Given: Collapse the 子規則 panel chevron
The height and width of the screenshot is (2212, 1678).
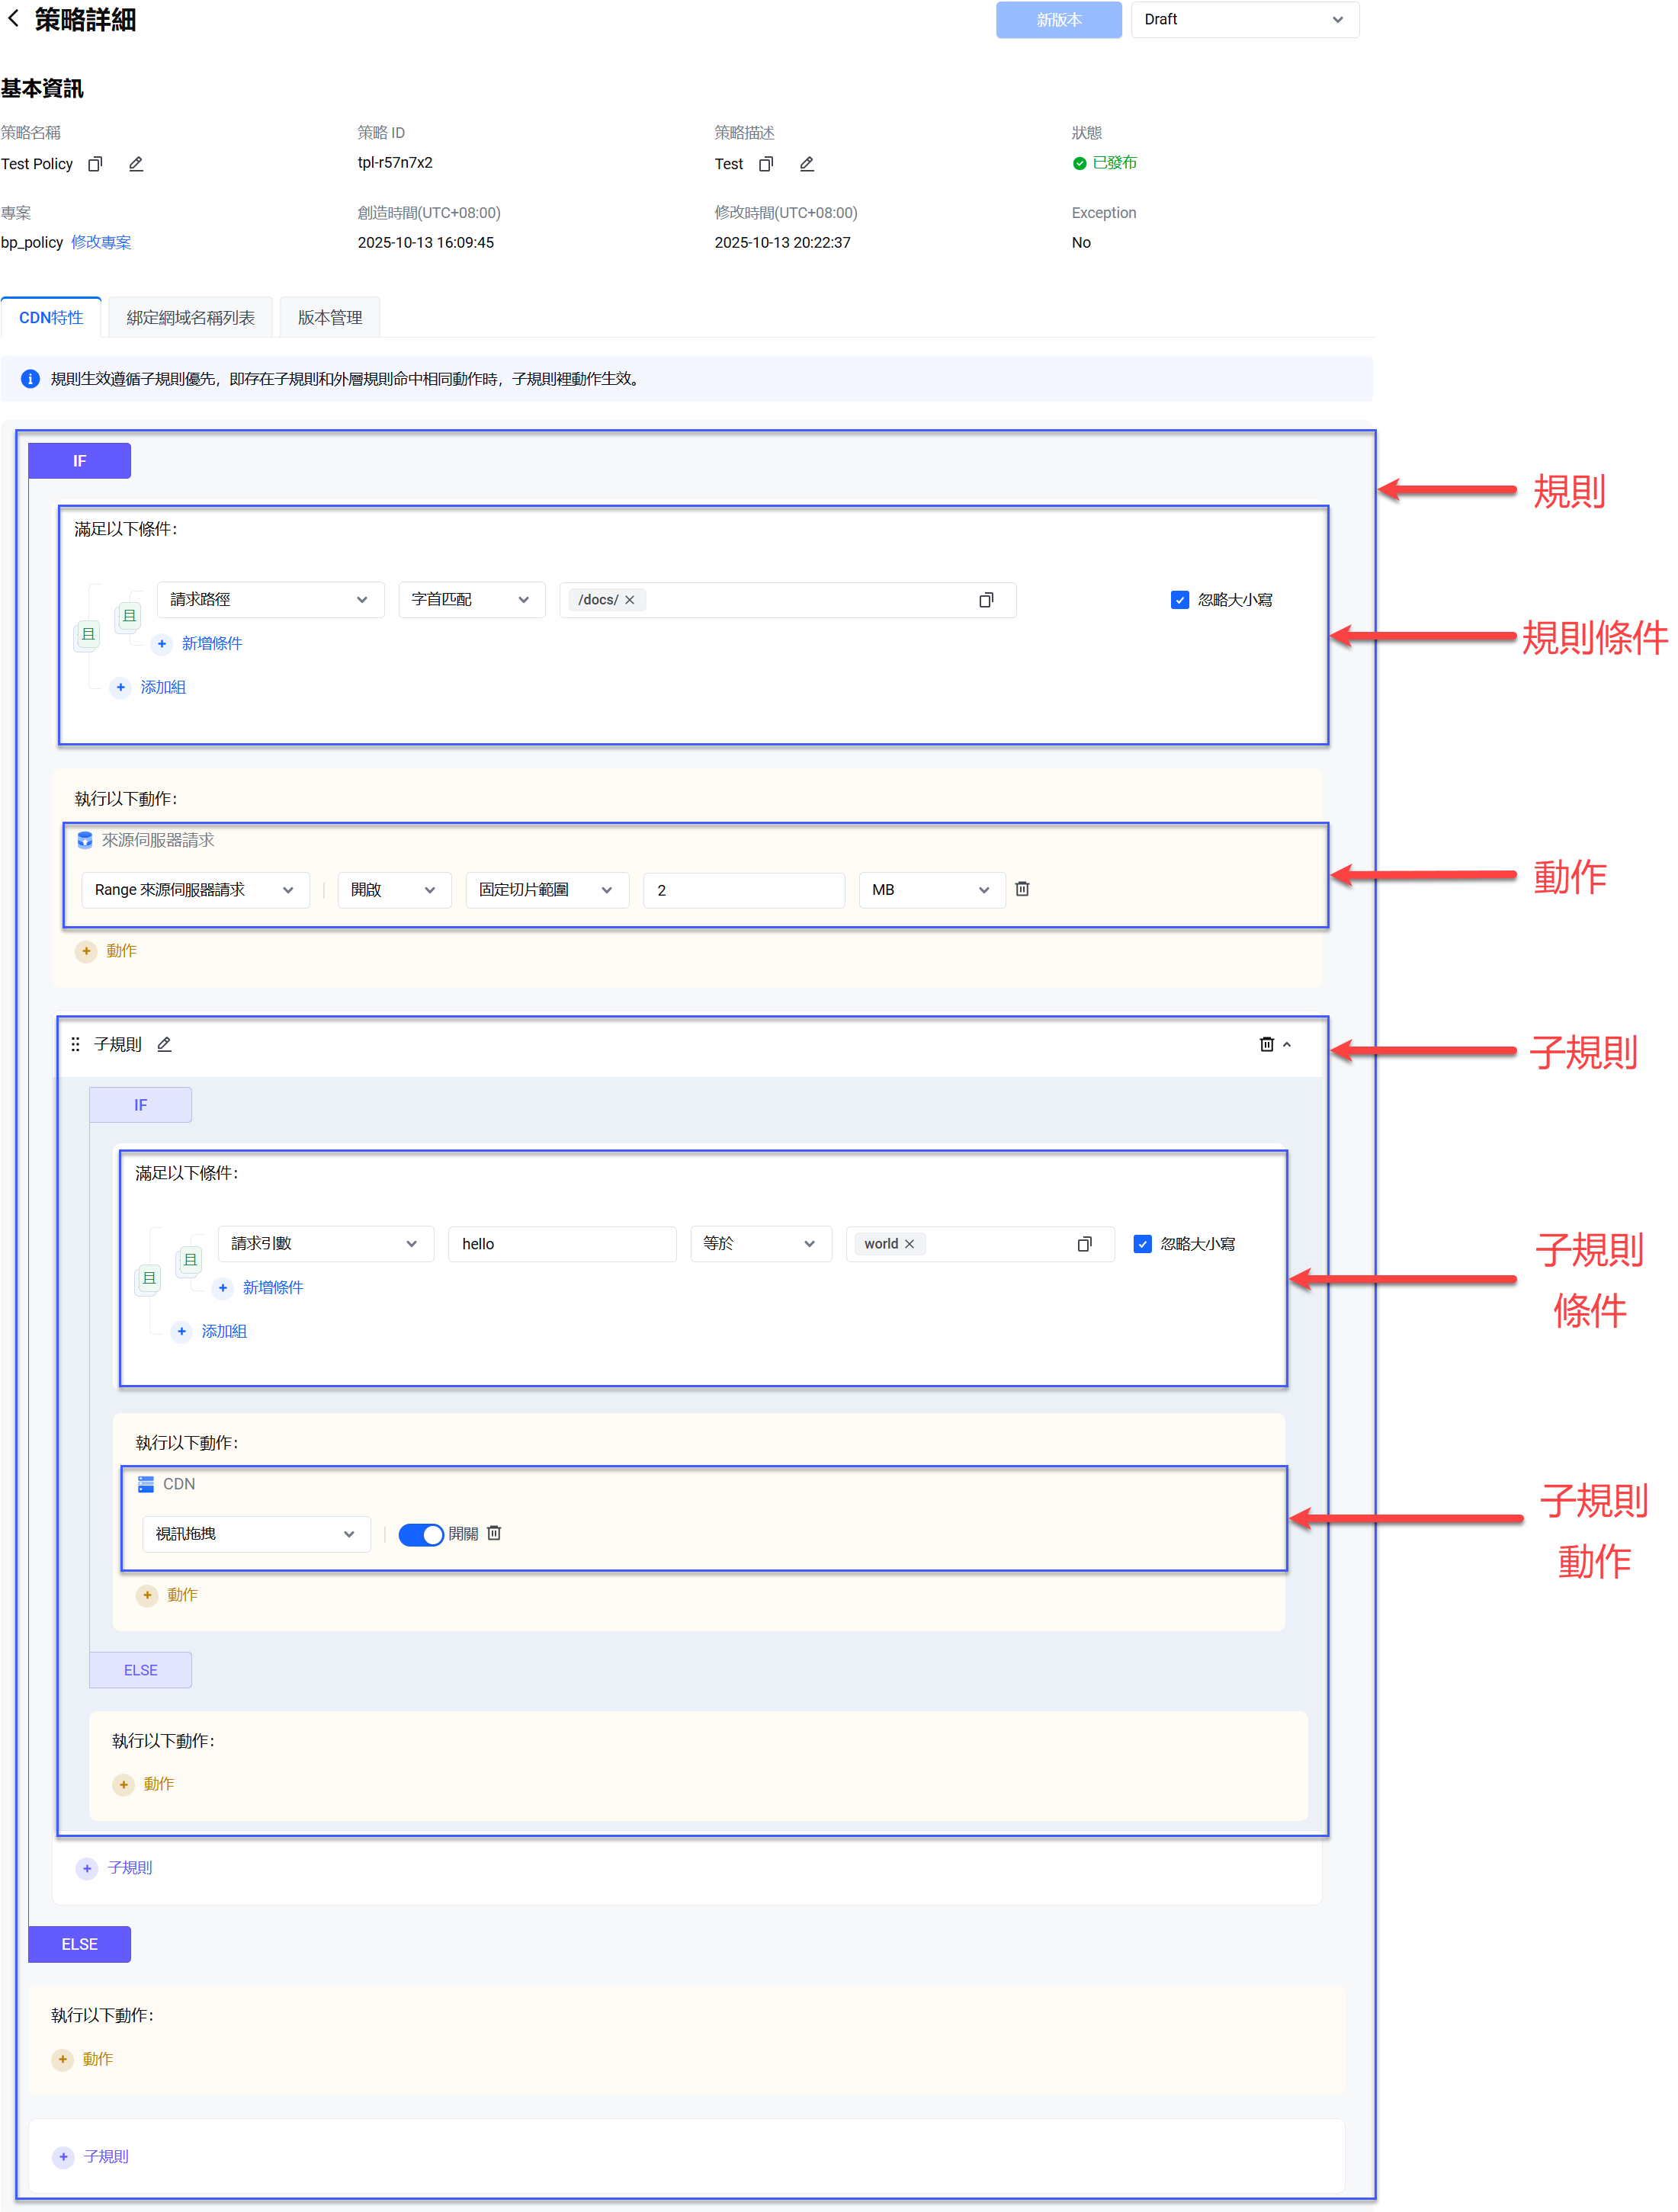Looking at the screenshot, I should tap(1288, 1044).
